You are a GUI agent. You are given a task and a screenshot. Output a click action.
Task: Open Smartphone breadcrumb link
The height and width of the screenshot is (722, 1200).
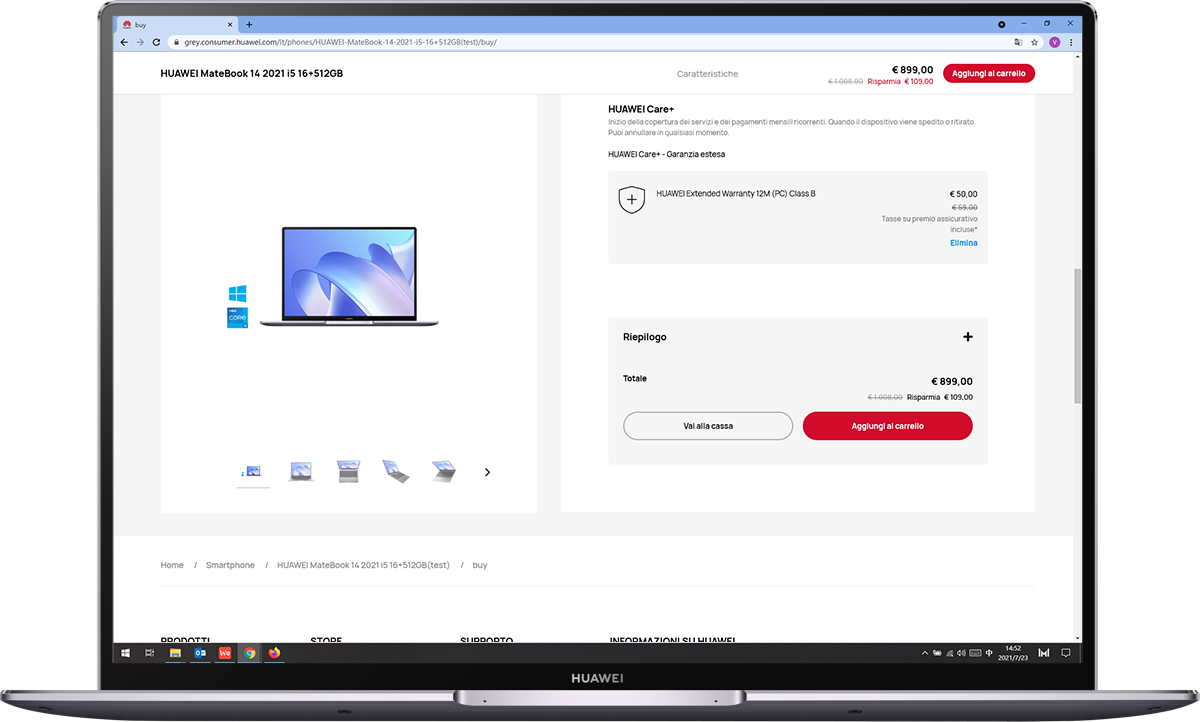(230, 565)
